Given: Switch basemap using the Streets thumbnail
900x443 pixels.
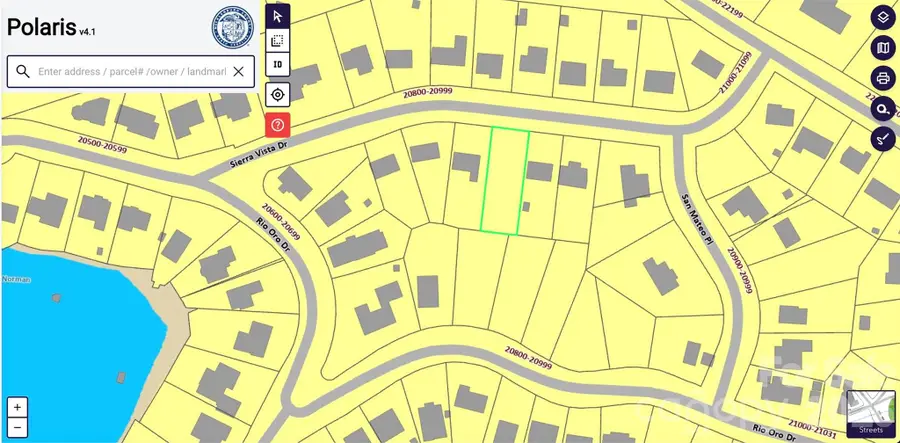Looking at the screenshot, I should point(869,414).
